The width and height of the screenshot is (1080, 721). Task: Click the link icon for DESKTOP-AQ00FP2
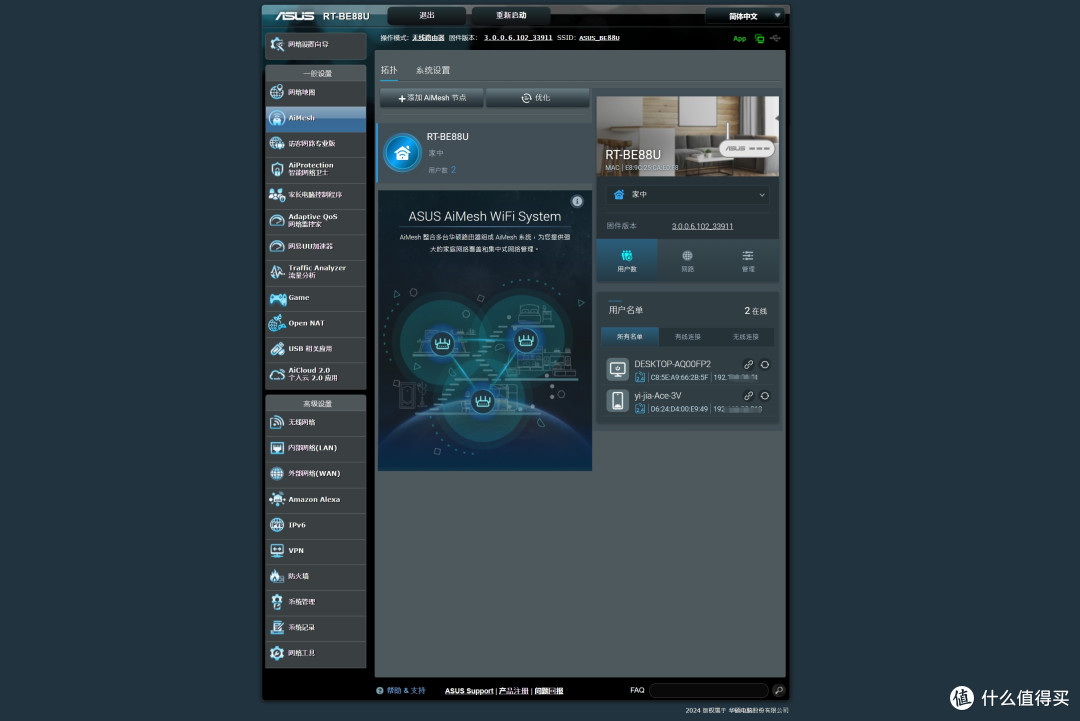coord(748,364)
